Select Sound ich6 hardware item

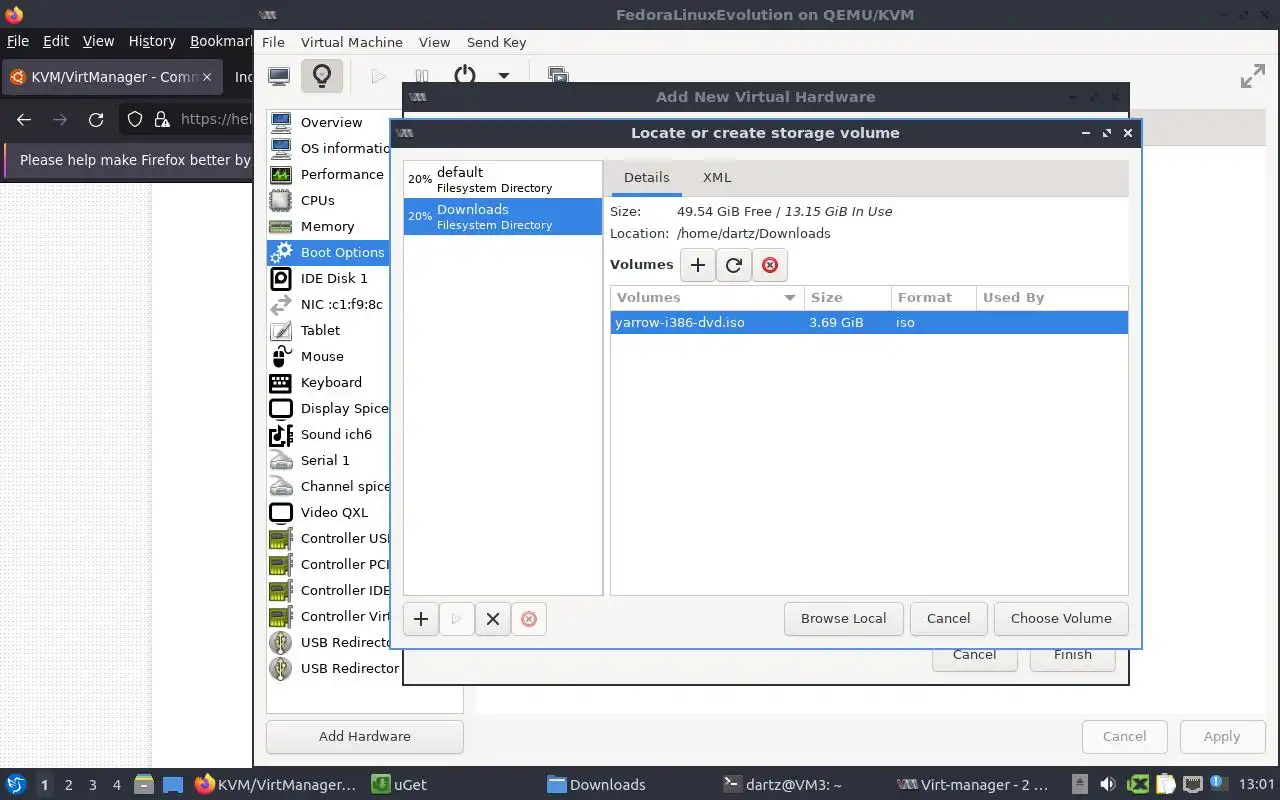pyautogui.click(x=329, y=434)
